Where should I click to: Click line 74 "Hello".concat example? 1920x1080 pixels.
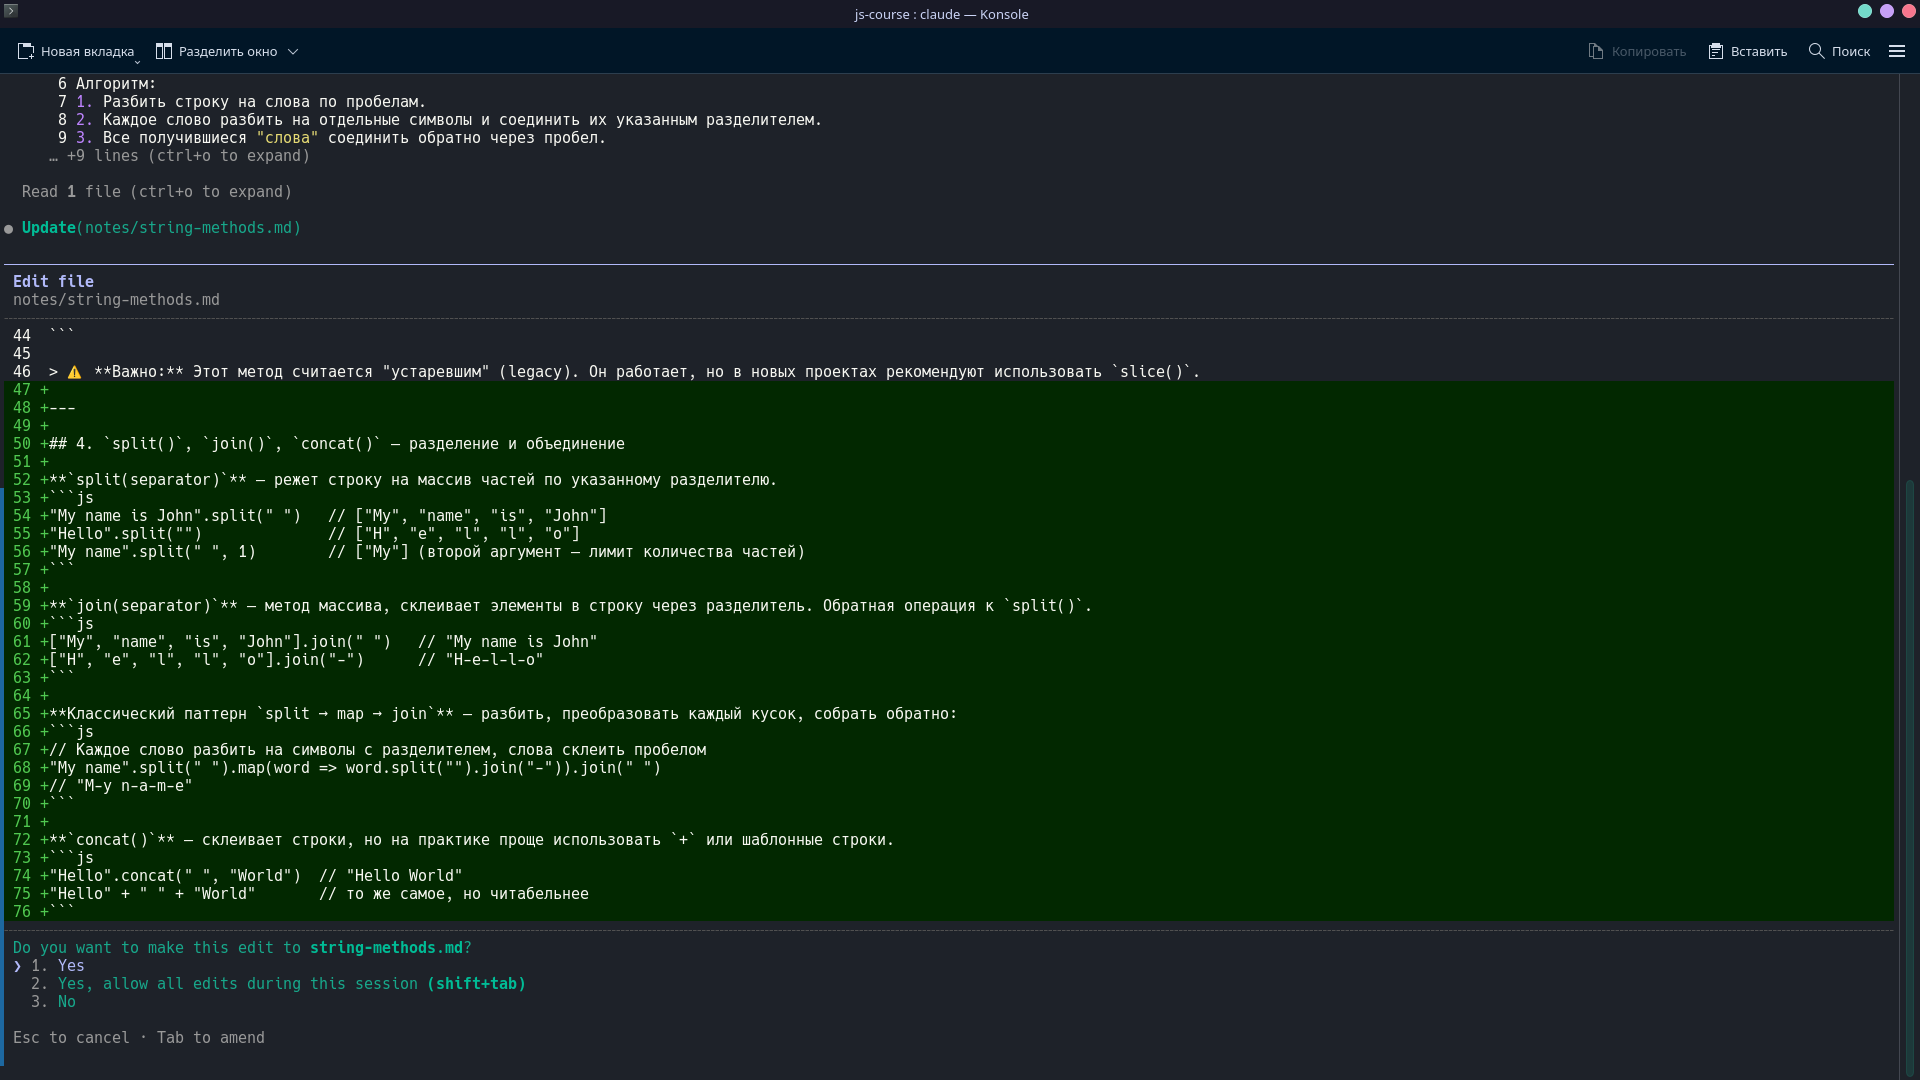click(256, 876)
